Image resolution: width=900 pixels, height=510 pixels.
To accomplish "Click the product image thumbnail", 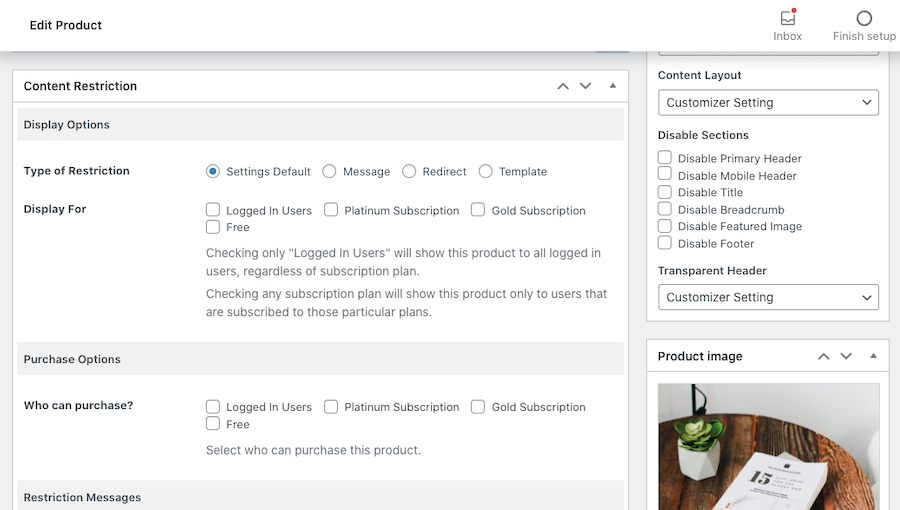I will pos(769,447).
